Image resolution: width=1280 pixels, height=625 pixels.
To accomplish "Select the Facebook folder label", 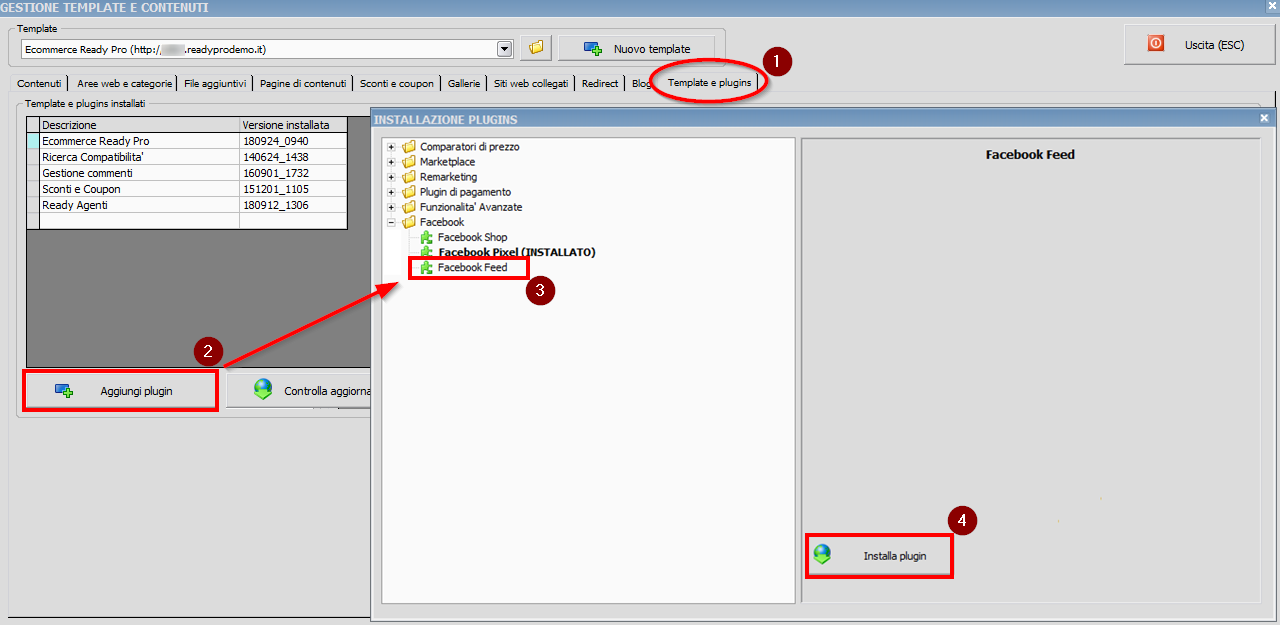I will pyautogui.click(x=441, y=222).
